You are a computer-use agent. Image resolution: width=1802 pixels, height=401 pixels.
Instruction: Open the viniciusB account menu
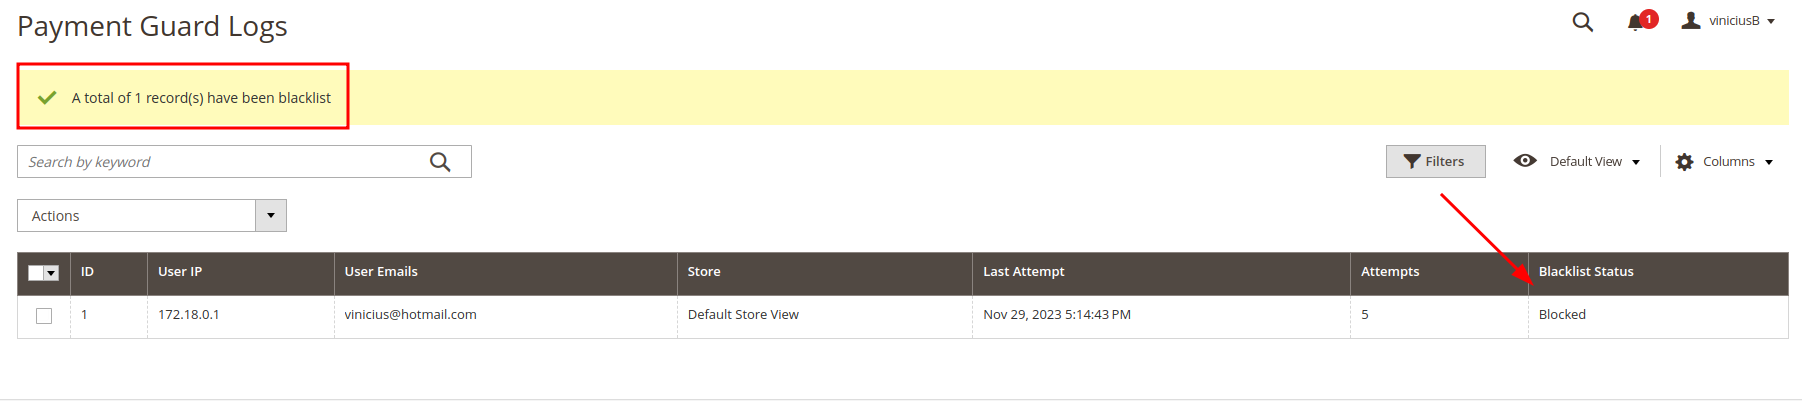click(x=1741, y=21)
